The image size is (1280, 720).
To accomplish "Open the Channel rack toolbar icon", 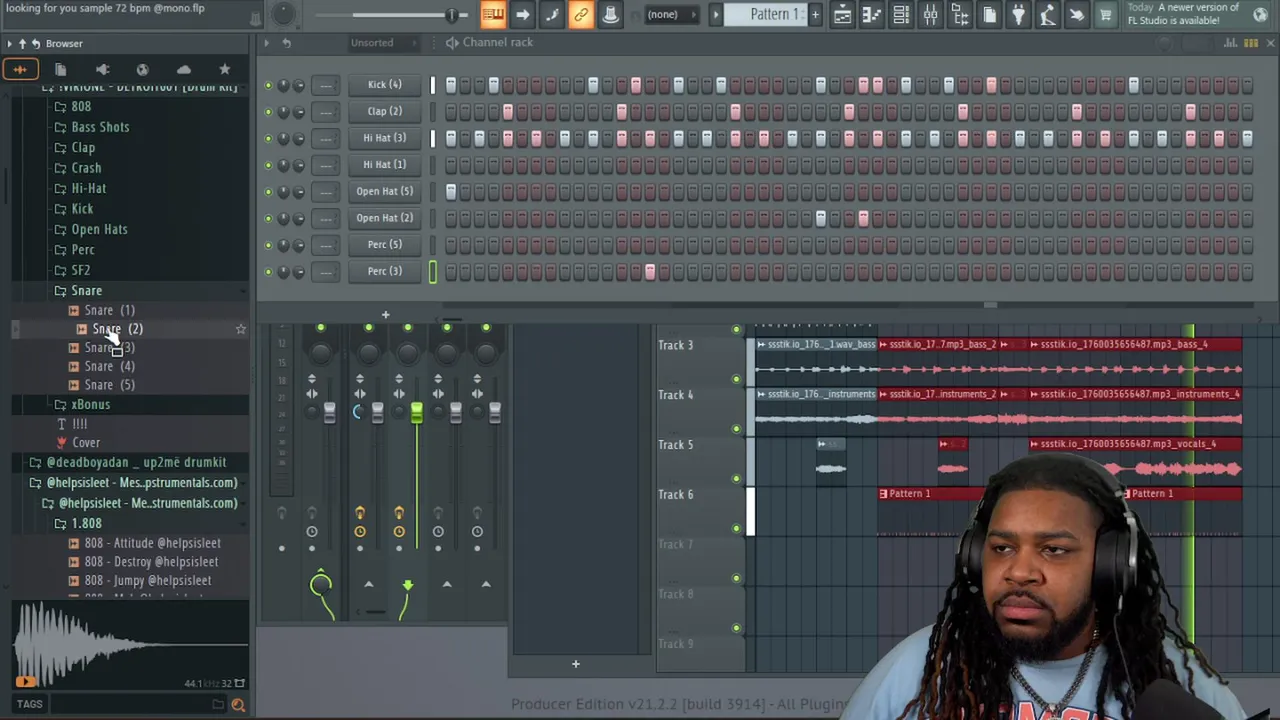I will [x=901, y=14].
